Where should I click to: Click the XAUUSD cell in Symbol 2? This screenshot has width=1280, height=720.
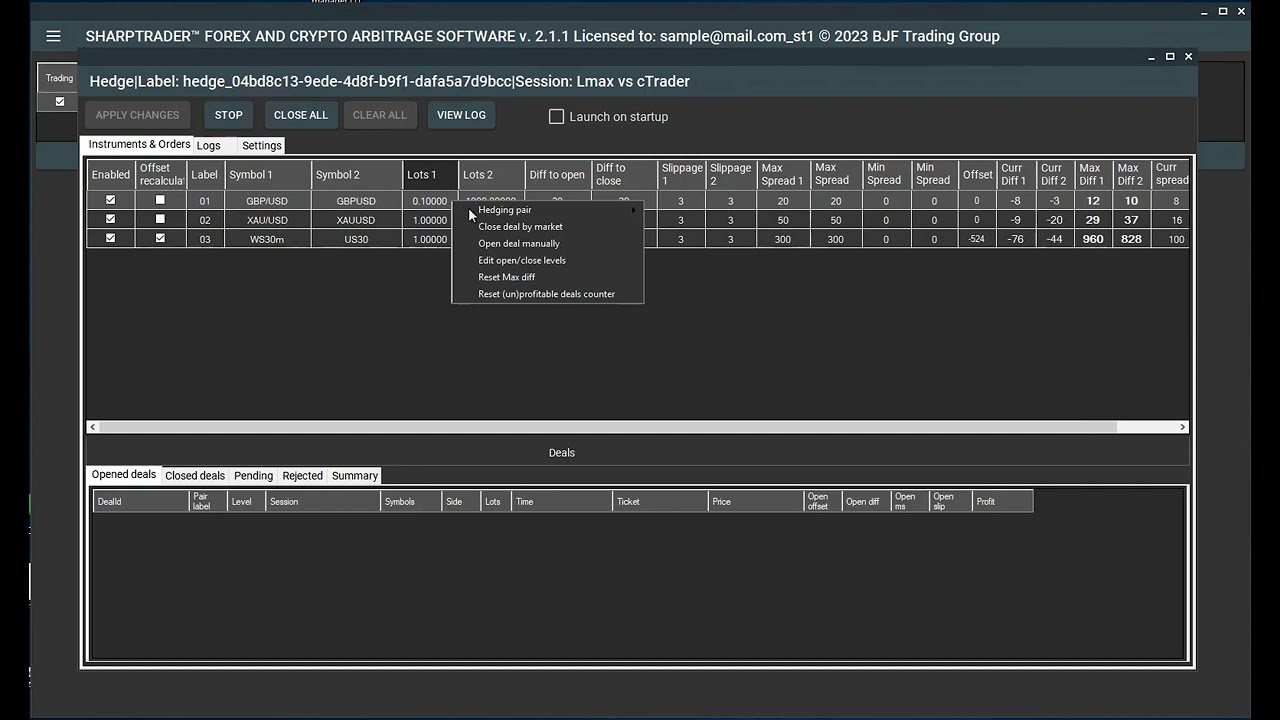(356, 220)
